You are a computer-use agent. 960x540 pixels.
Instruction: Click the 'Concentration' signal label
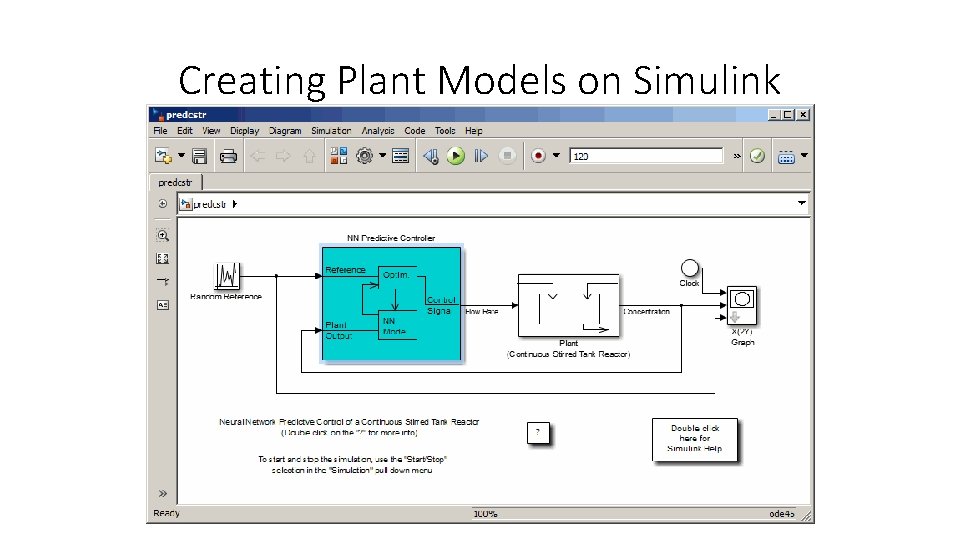[647, 312]
